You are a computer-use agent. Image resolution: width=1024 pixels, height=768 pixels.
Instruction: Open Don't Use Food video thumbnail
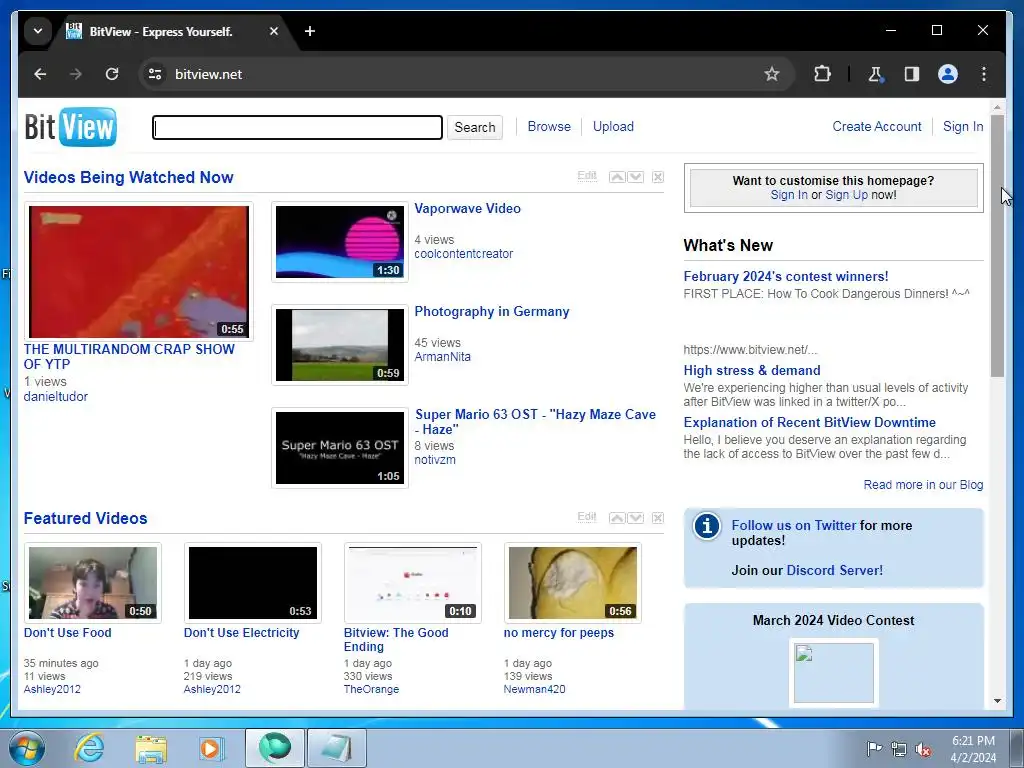[x=93, y=583]
